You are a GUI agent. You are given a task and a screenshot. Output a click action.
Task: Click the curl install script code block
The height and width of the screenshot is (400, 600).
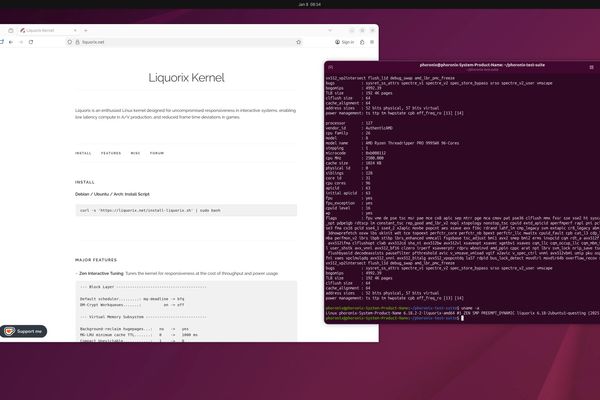coord(186,211)
